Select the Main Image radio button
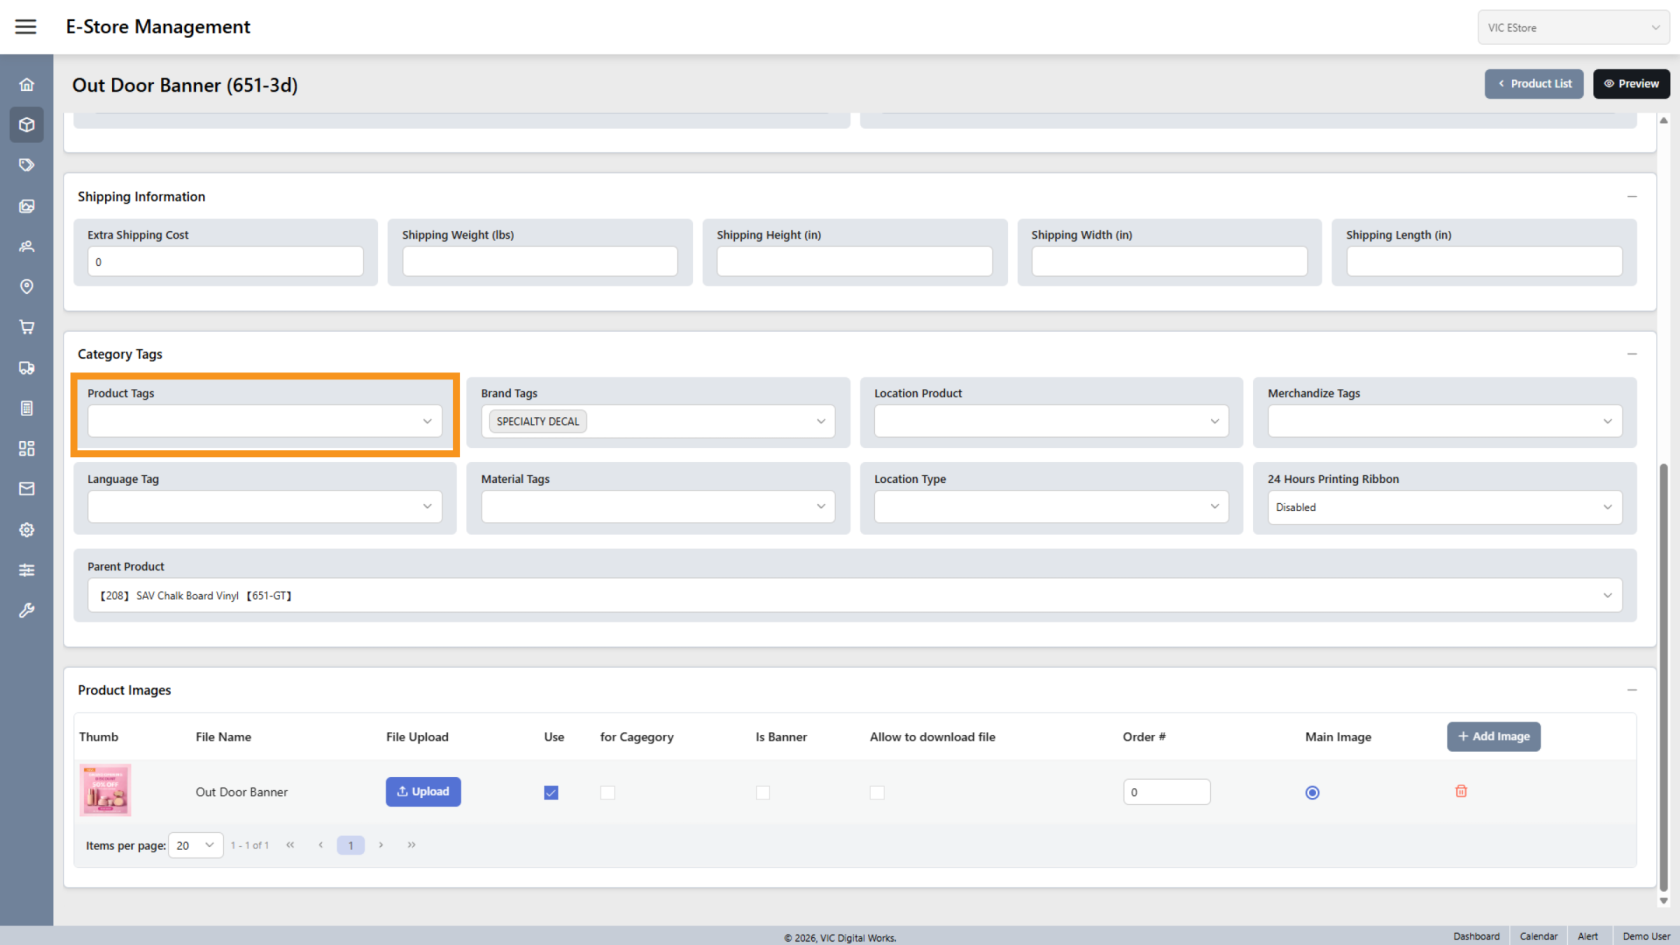This screenshot has height=945, width=1680. (1312, 793)
